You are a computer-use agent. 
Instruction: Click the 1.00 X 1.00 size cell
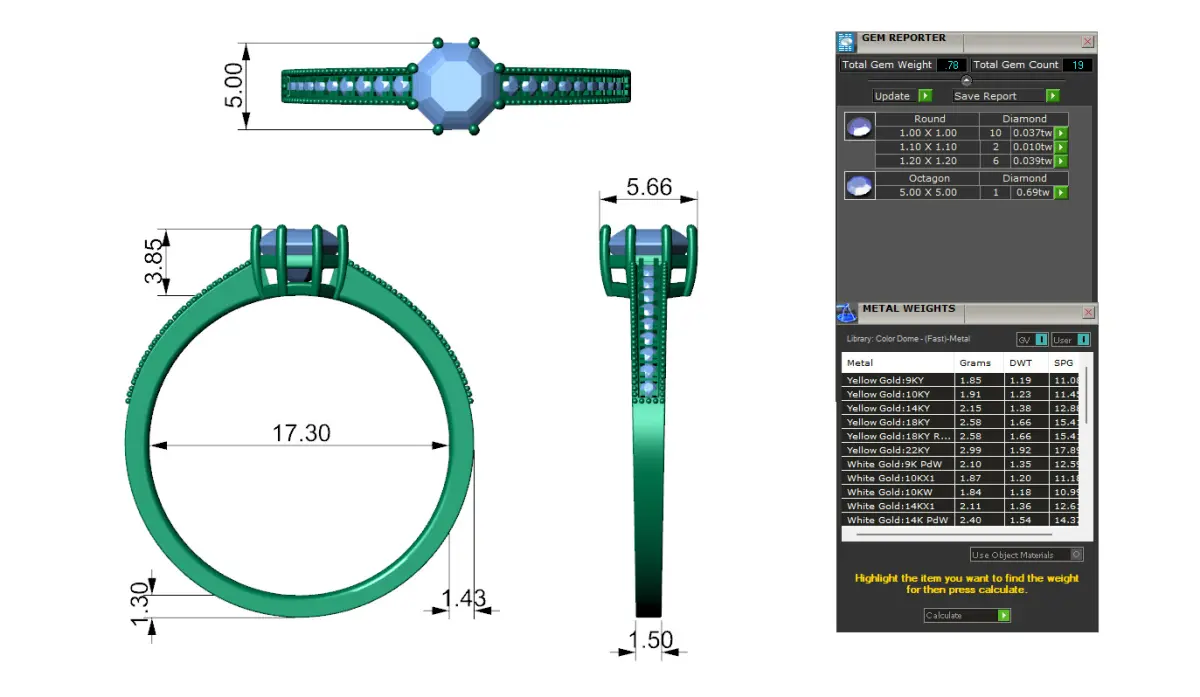[x=928, y=133]
